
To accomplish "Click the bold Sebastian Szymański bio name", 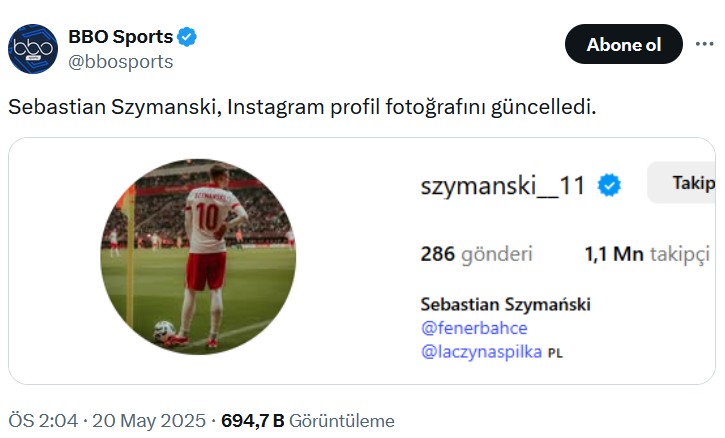I will [x=505, y=304].
